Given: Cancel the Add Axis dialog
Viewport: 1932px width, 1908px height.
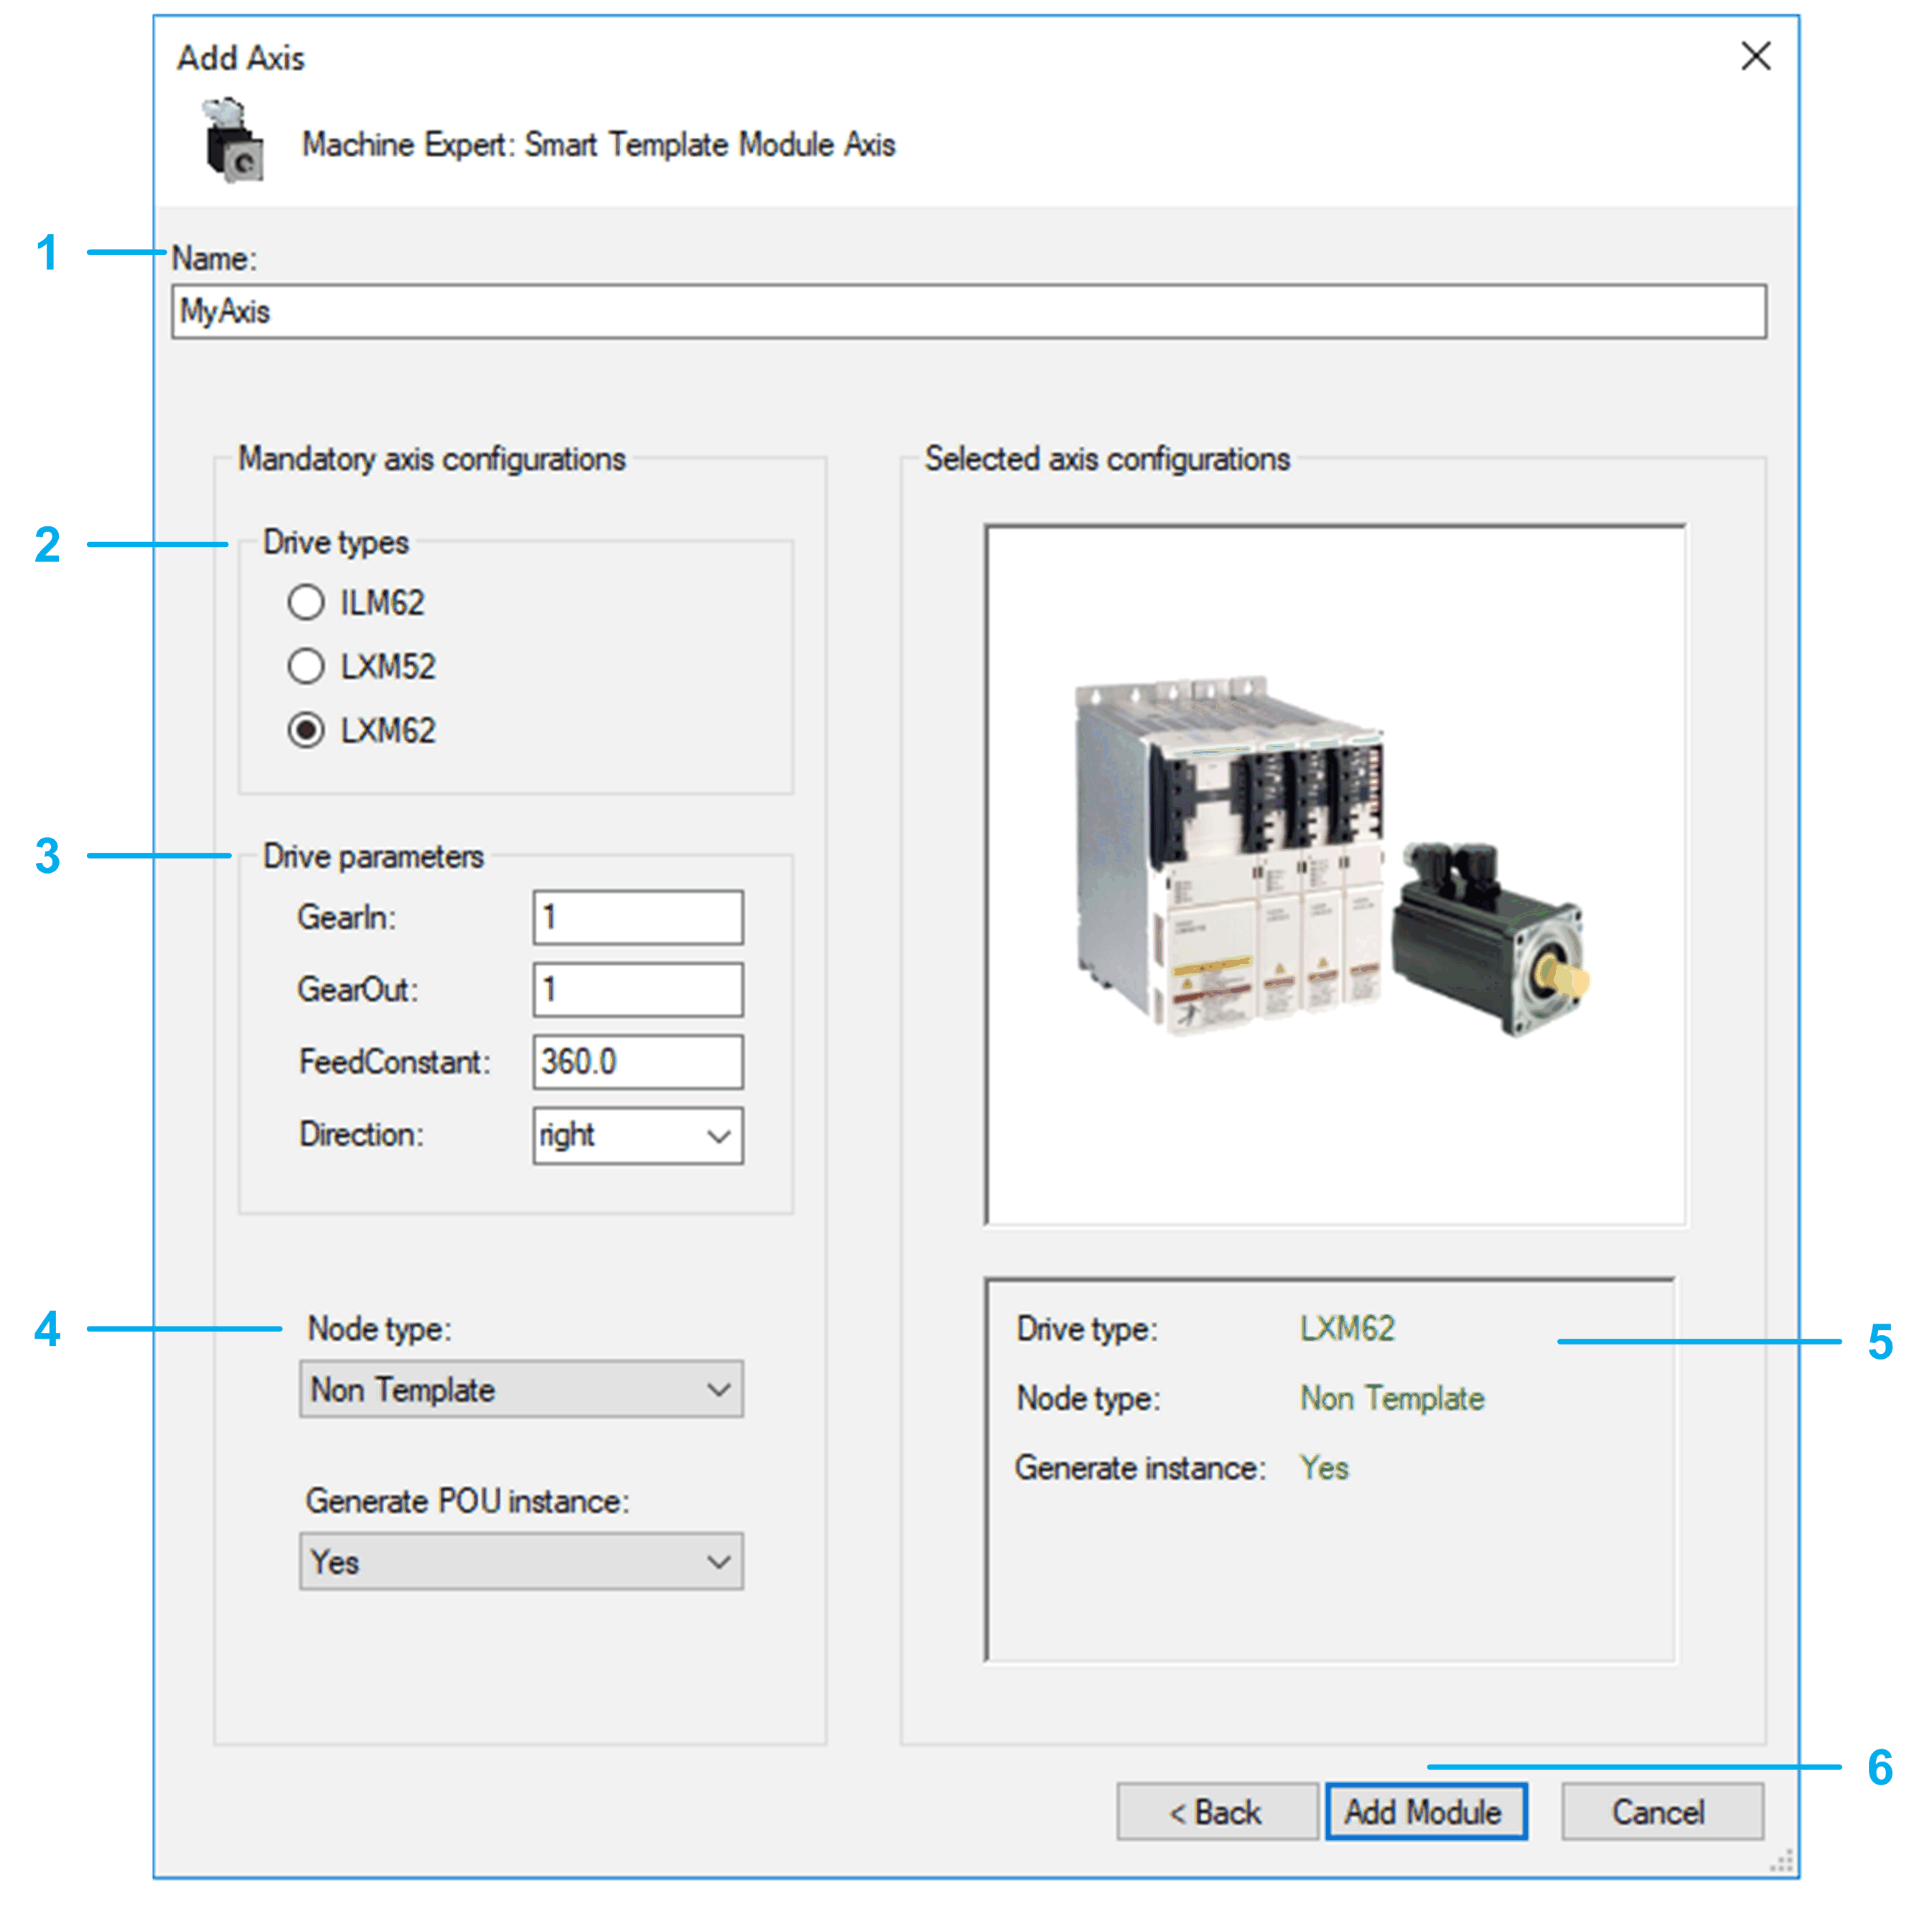Looking at the screenshot, I should click(x=1662, y=1811).
